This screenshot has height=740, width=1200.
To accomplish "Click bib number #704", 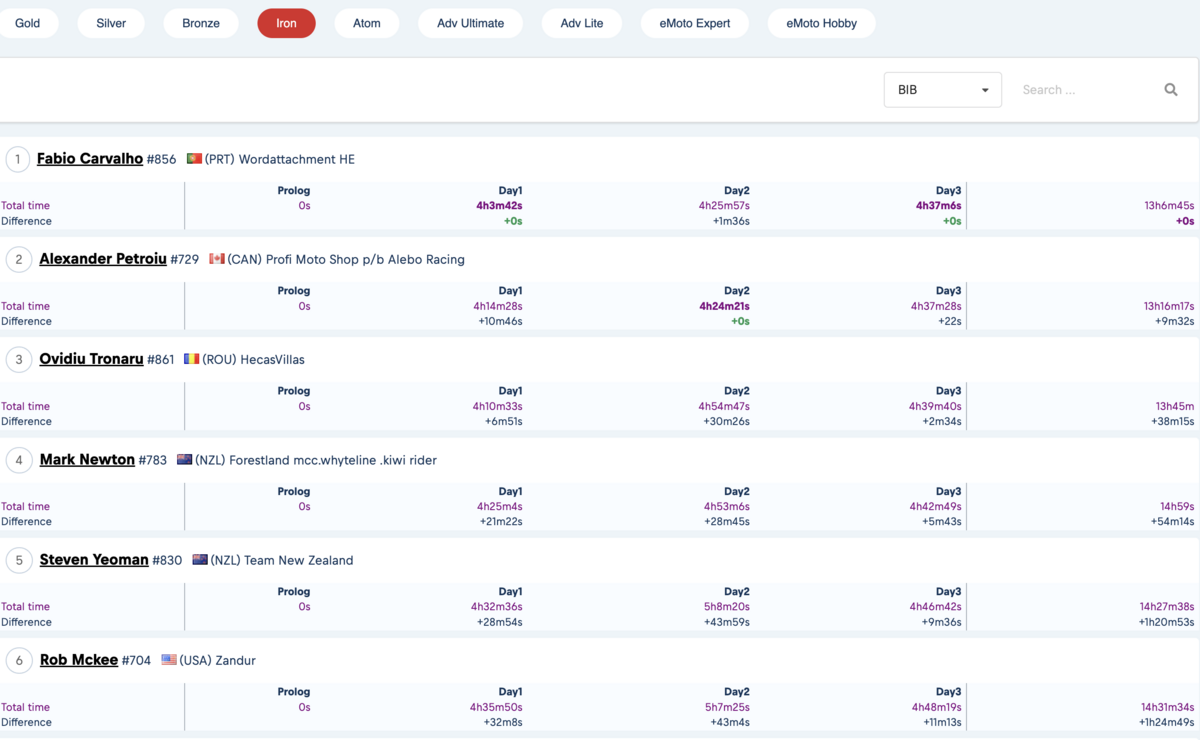I will pos(137,661).
